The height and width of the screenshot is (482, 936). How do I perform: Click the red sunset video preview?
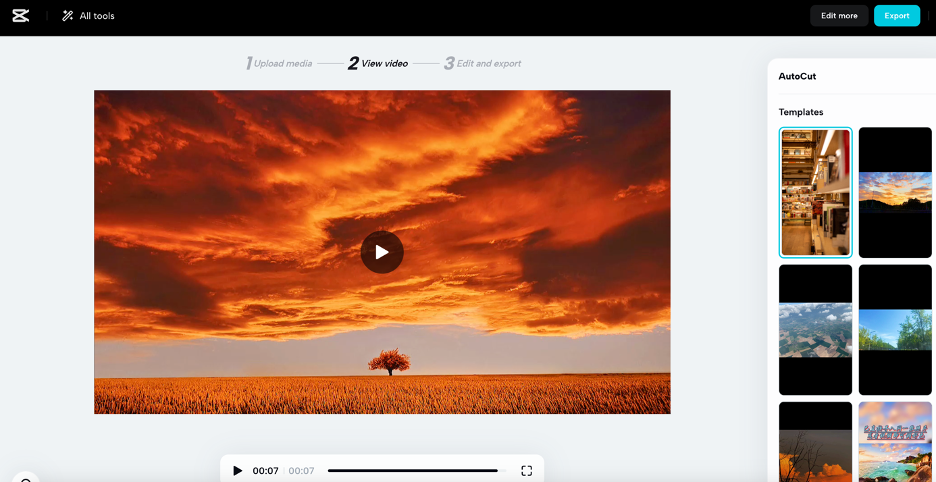point(382,252)
